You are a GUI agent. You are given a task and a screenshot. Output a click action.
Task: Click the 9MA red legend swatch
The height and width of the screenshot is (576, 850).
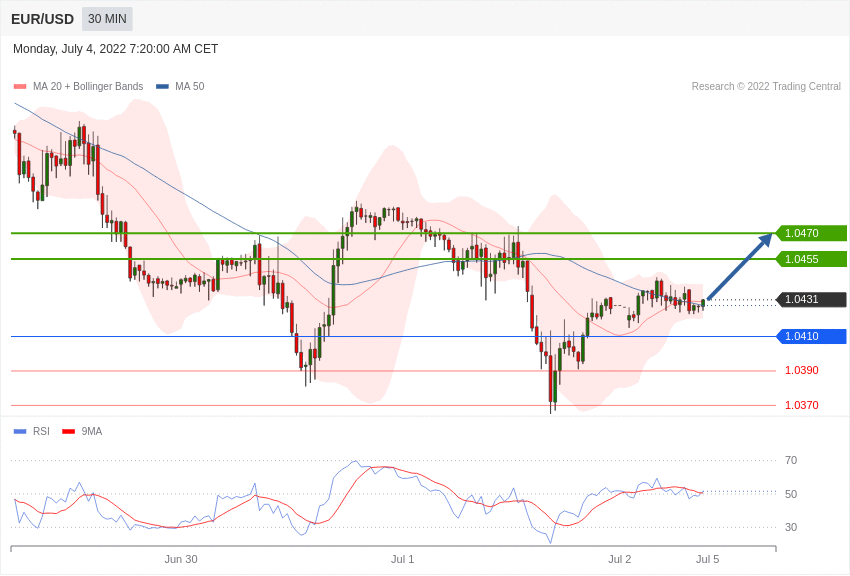[69, 431]
